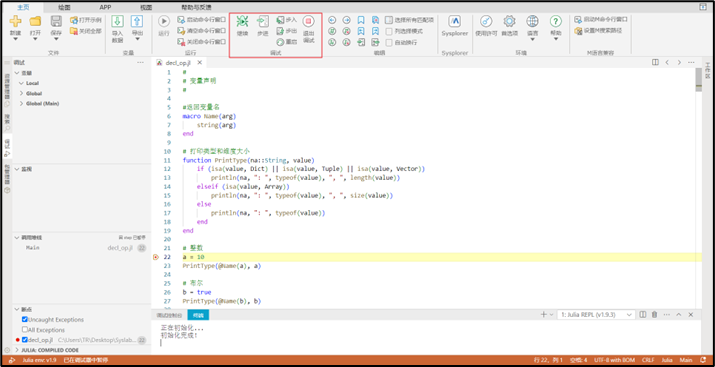
Task: Switch to the 调试控制台 panel tab
Action: 169,315
